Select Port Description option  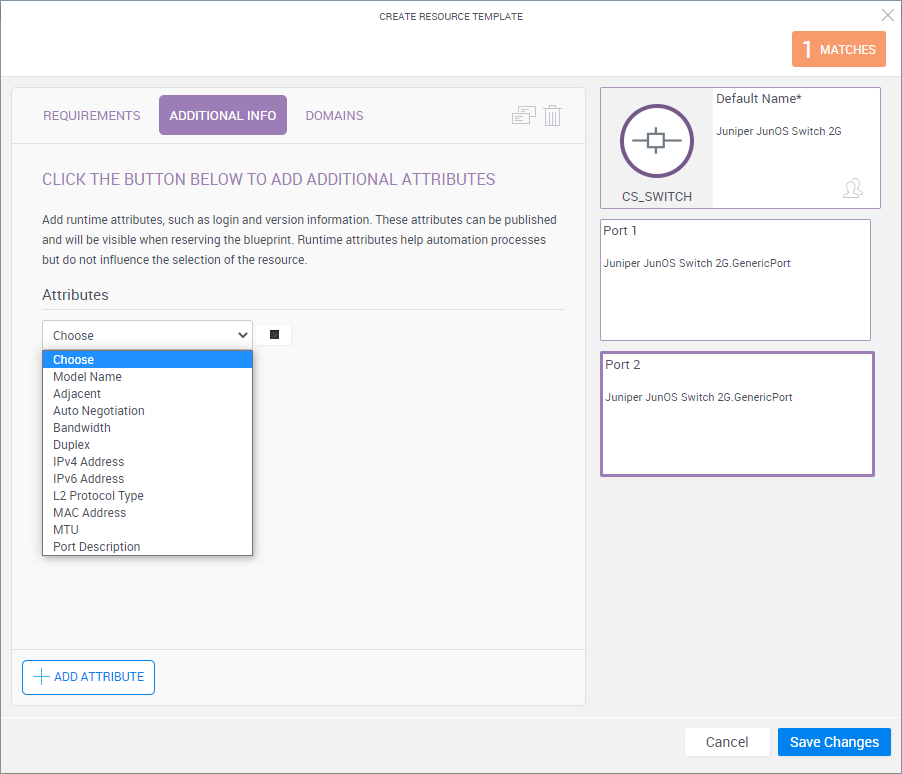coord(96,547)
